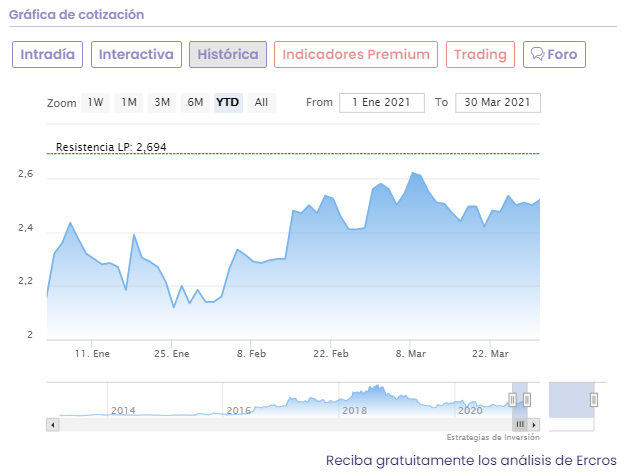This screenshot has width=627, height=476.
Task: Click the navigator scroll left arrow
Action: pos(52,425)
